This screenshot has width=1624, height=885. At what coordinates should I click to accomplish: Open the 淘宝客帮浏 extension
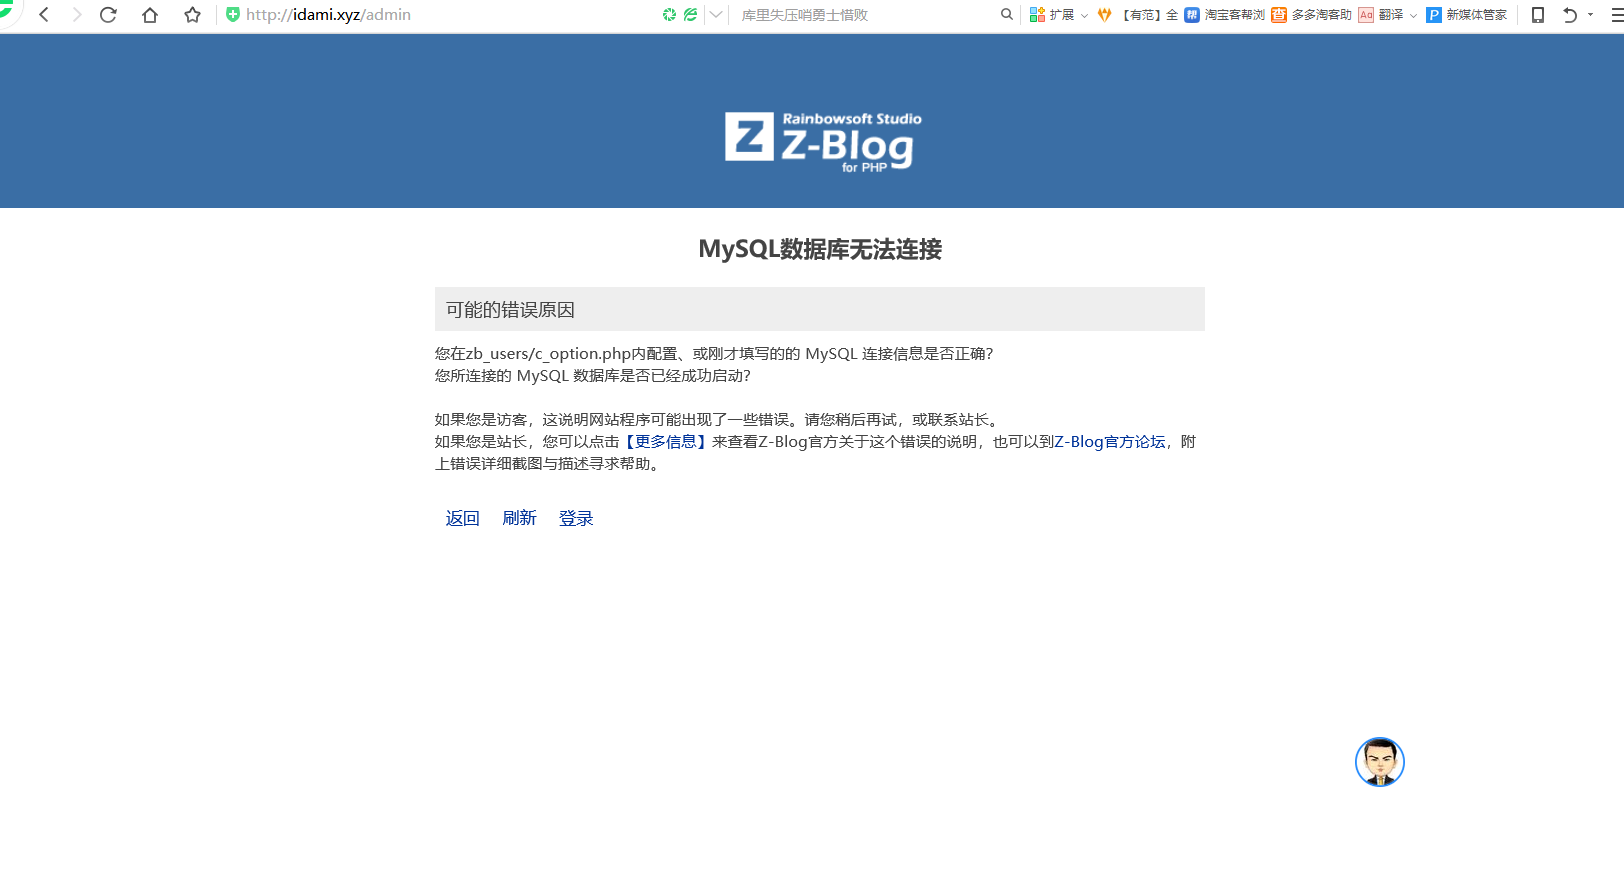click(1225, 15)
